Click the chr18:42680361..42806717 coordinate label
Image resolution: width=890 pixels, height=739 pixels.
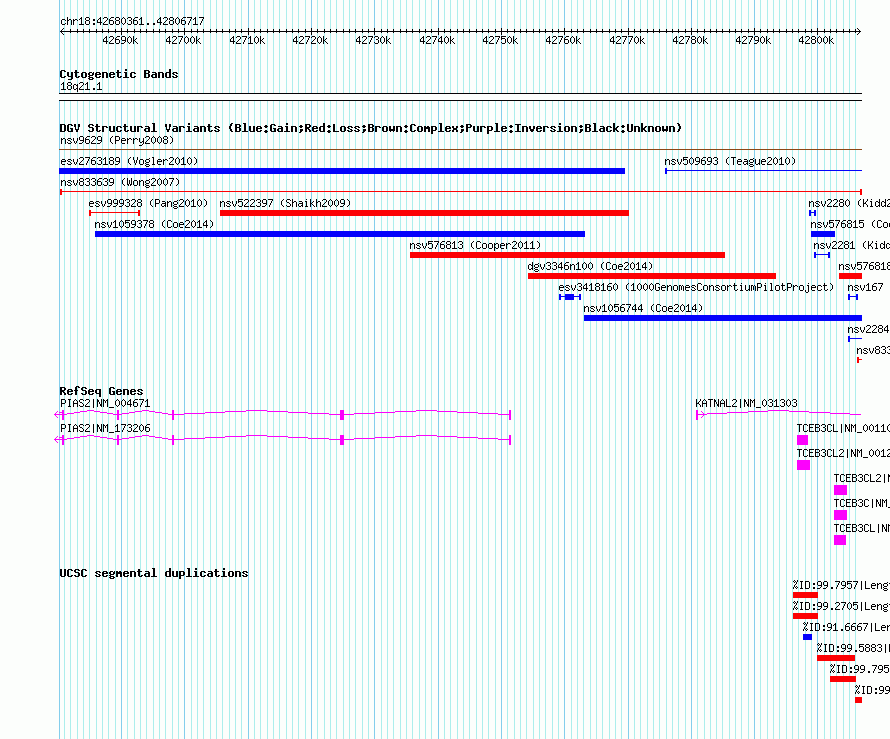(x=132, y=21)
